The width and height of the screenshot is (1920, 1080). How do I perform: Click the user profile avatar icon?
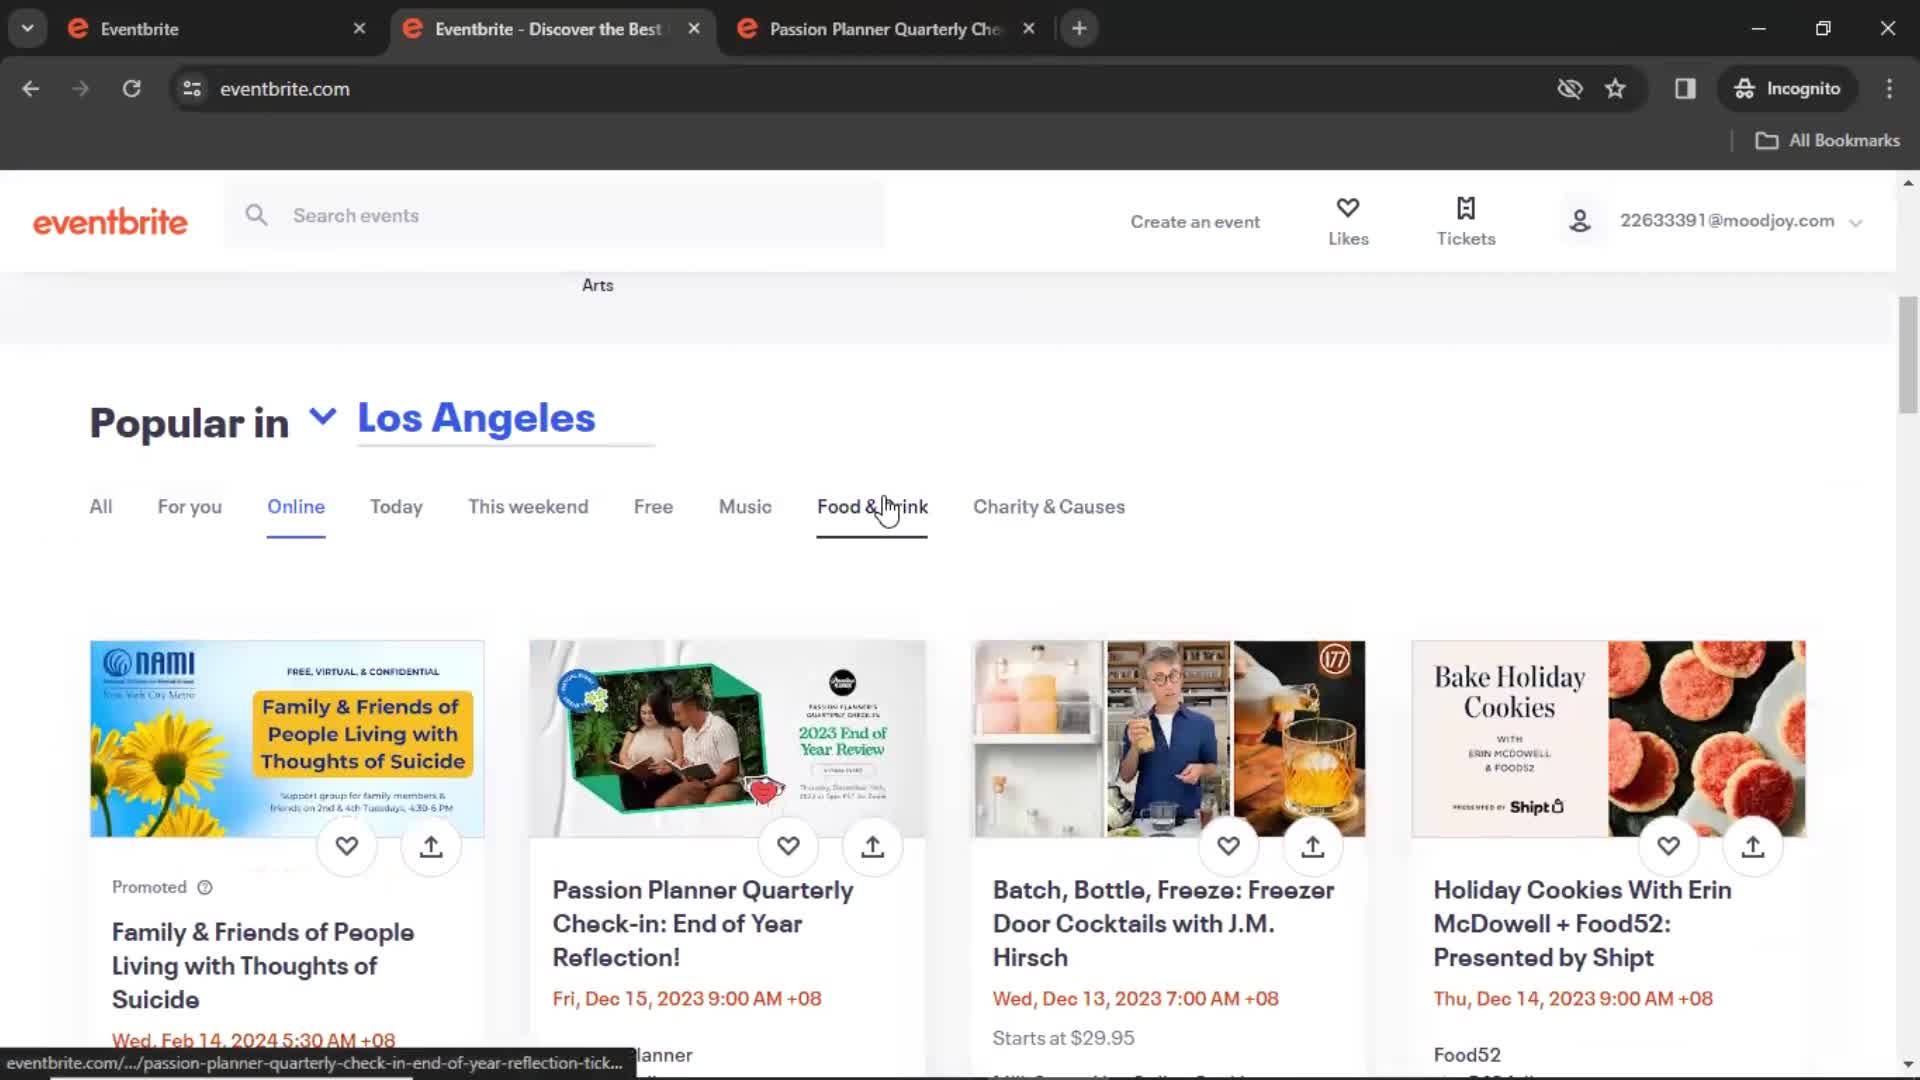pos(1580,221)
